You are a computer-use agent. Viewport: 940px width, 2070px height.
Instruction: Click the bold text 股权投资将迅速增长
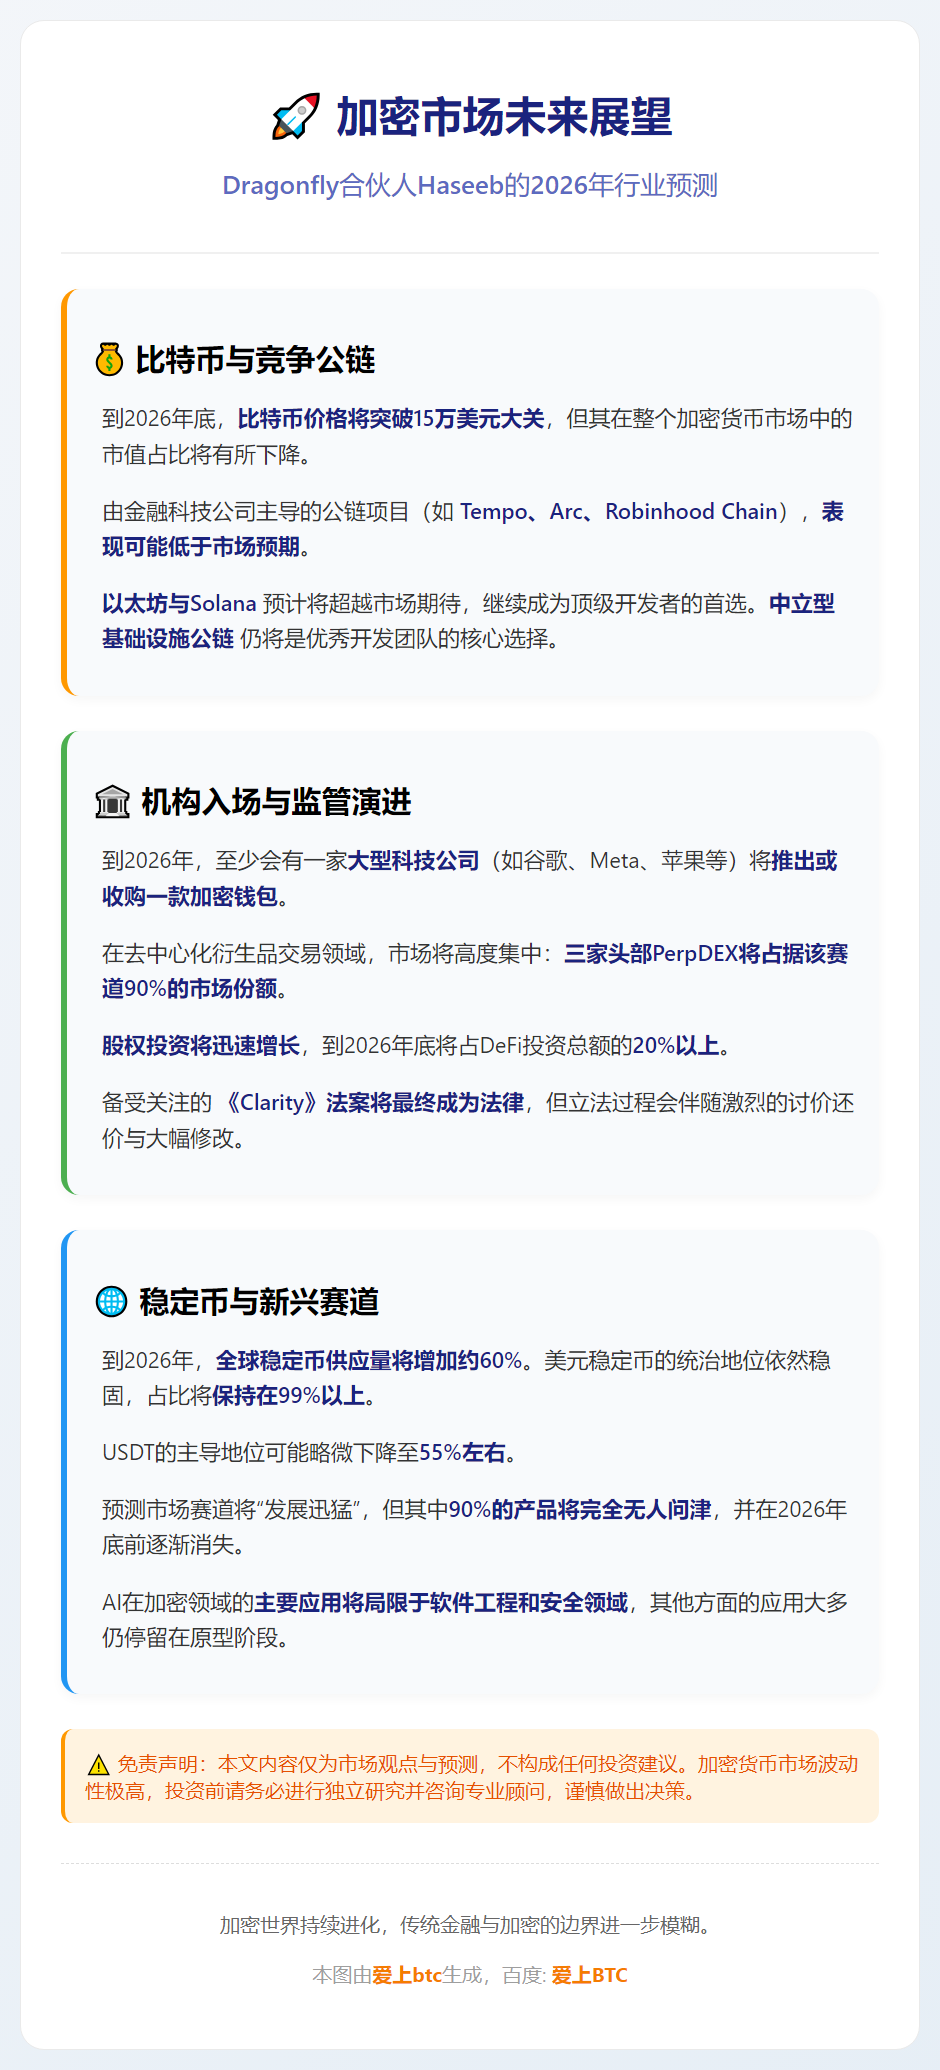(x=201, y=1046)
